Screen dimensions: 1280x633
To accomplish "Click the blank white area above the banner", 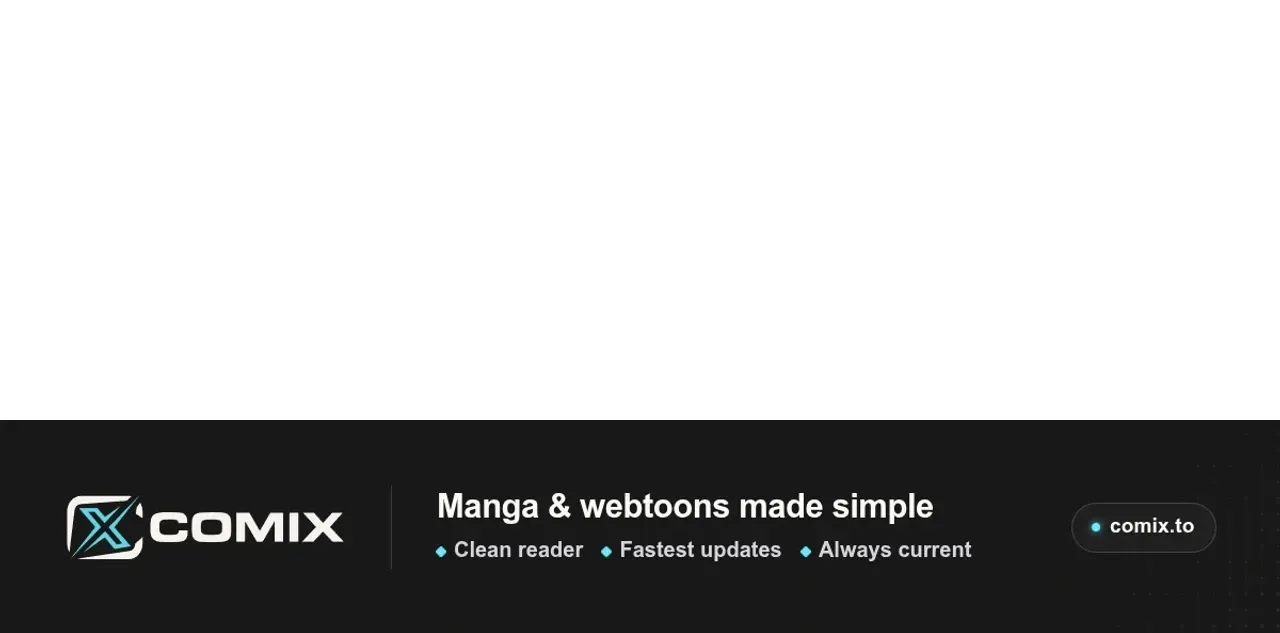I will click(x=640, y=210).
